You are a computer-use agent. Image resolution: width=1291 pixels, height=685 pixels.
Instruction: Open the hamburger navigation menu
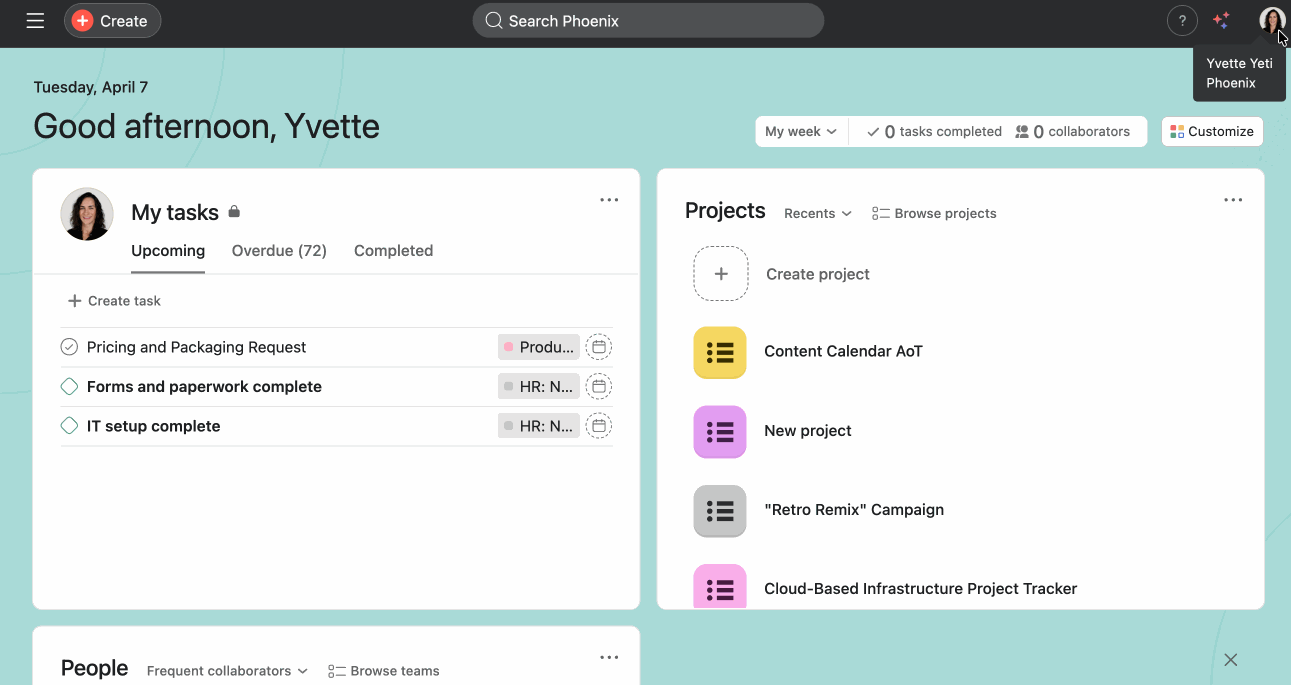click(35, 21)
